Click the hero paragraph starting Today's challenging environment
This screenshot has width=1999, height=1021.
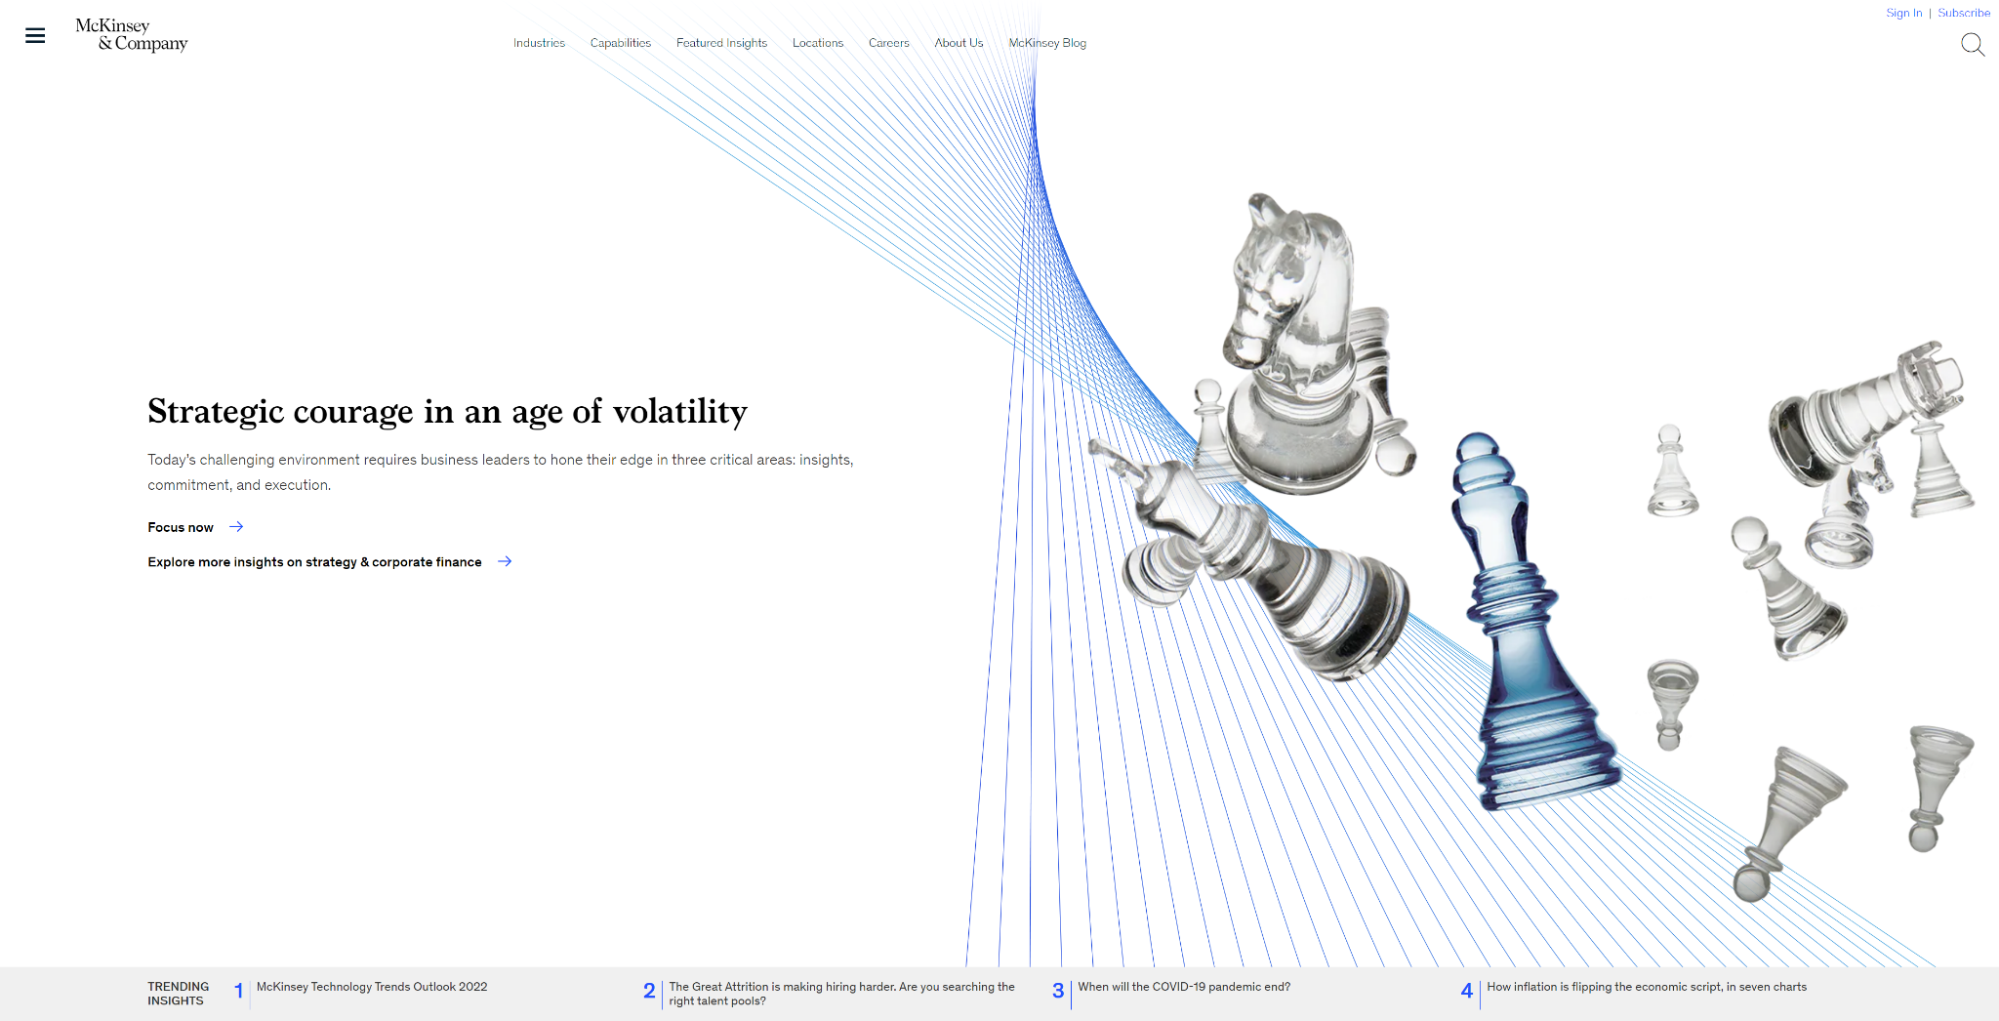pos(500,472)
